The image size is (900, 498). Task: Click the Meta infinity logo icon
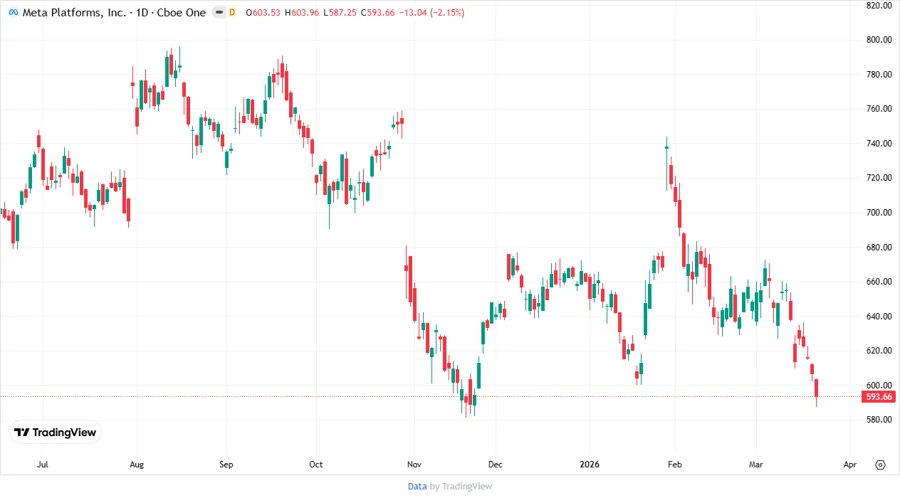13,12
